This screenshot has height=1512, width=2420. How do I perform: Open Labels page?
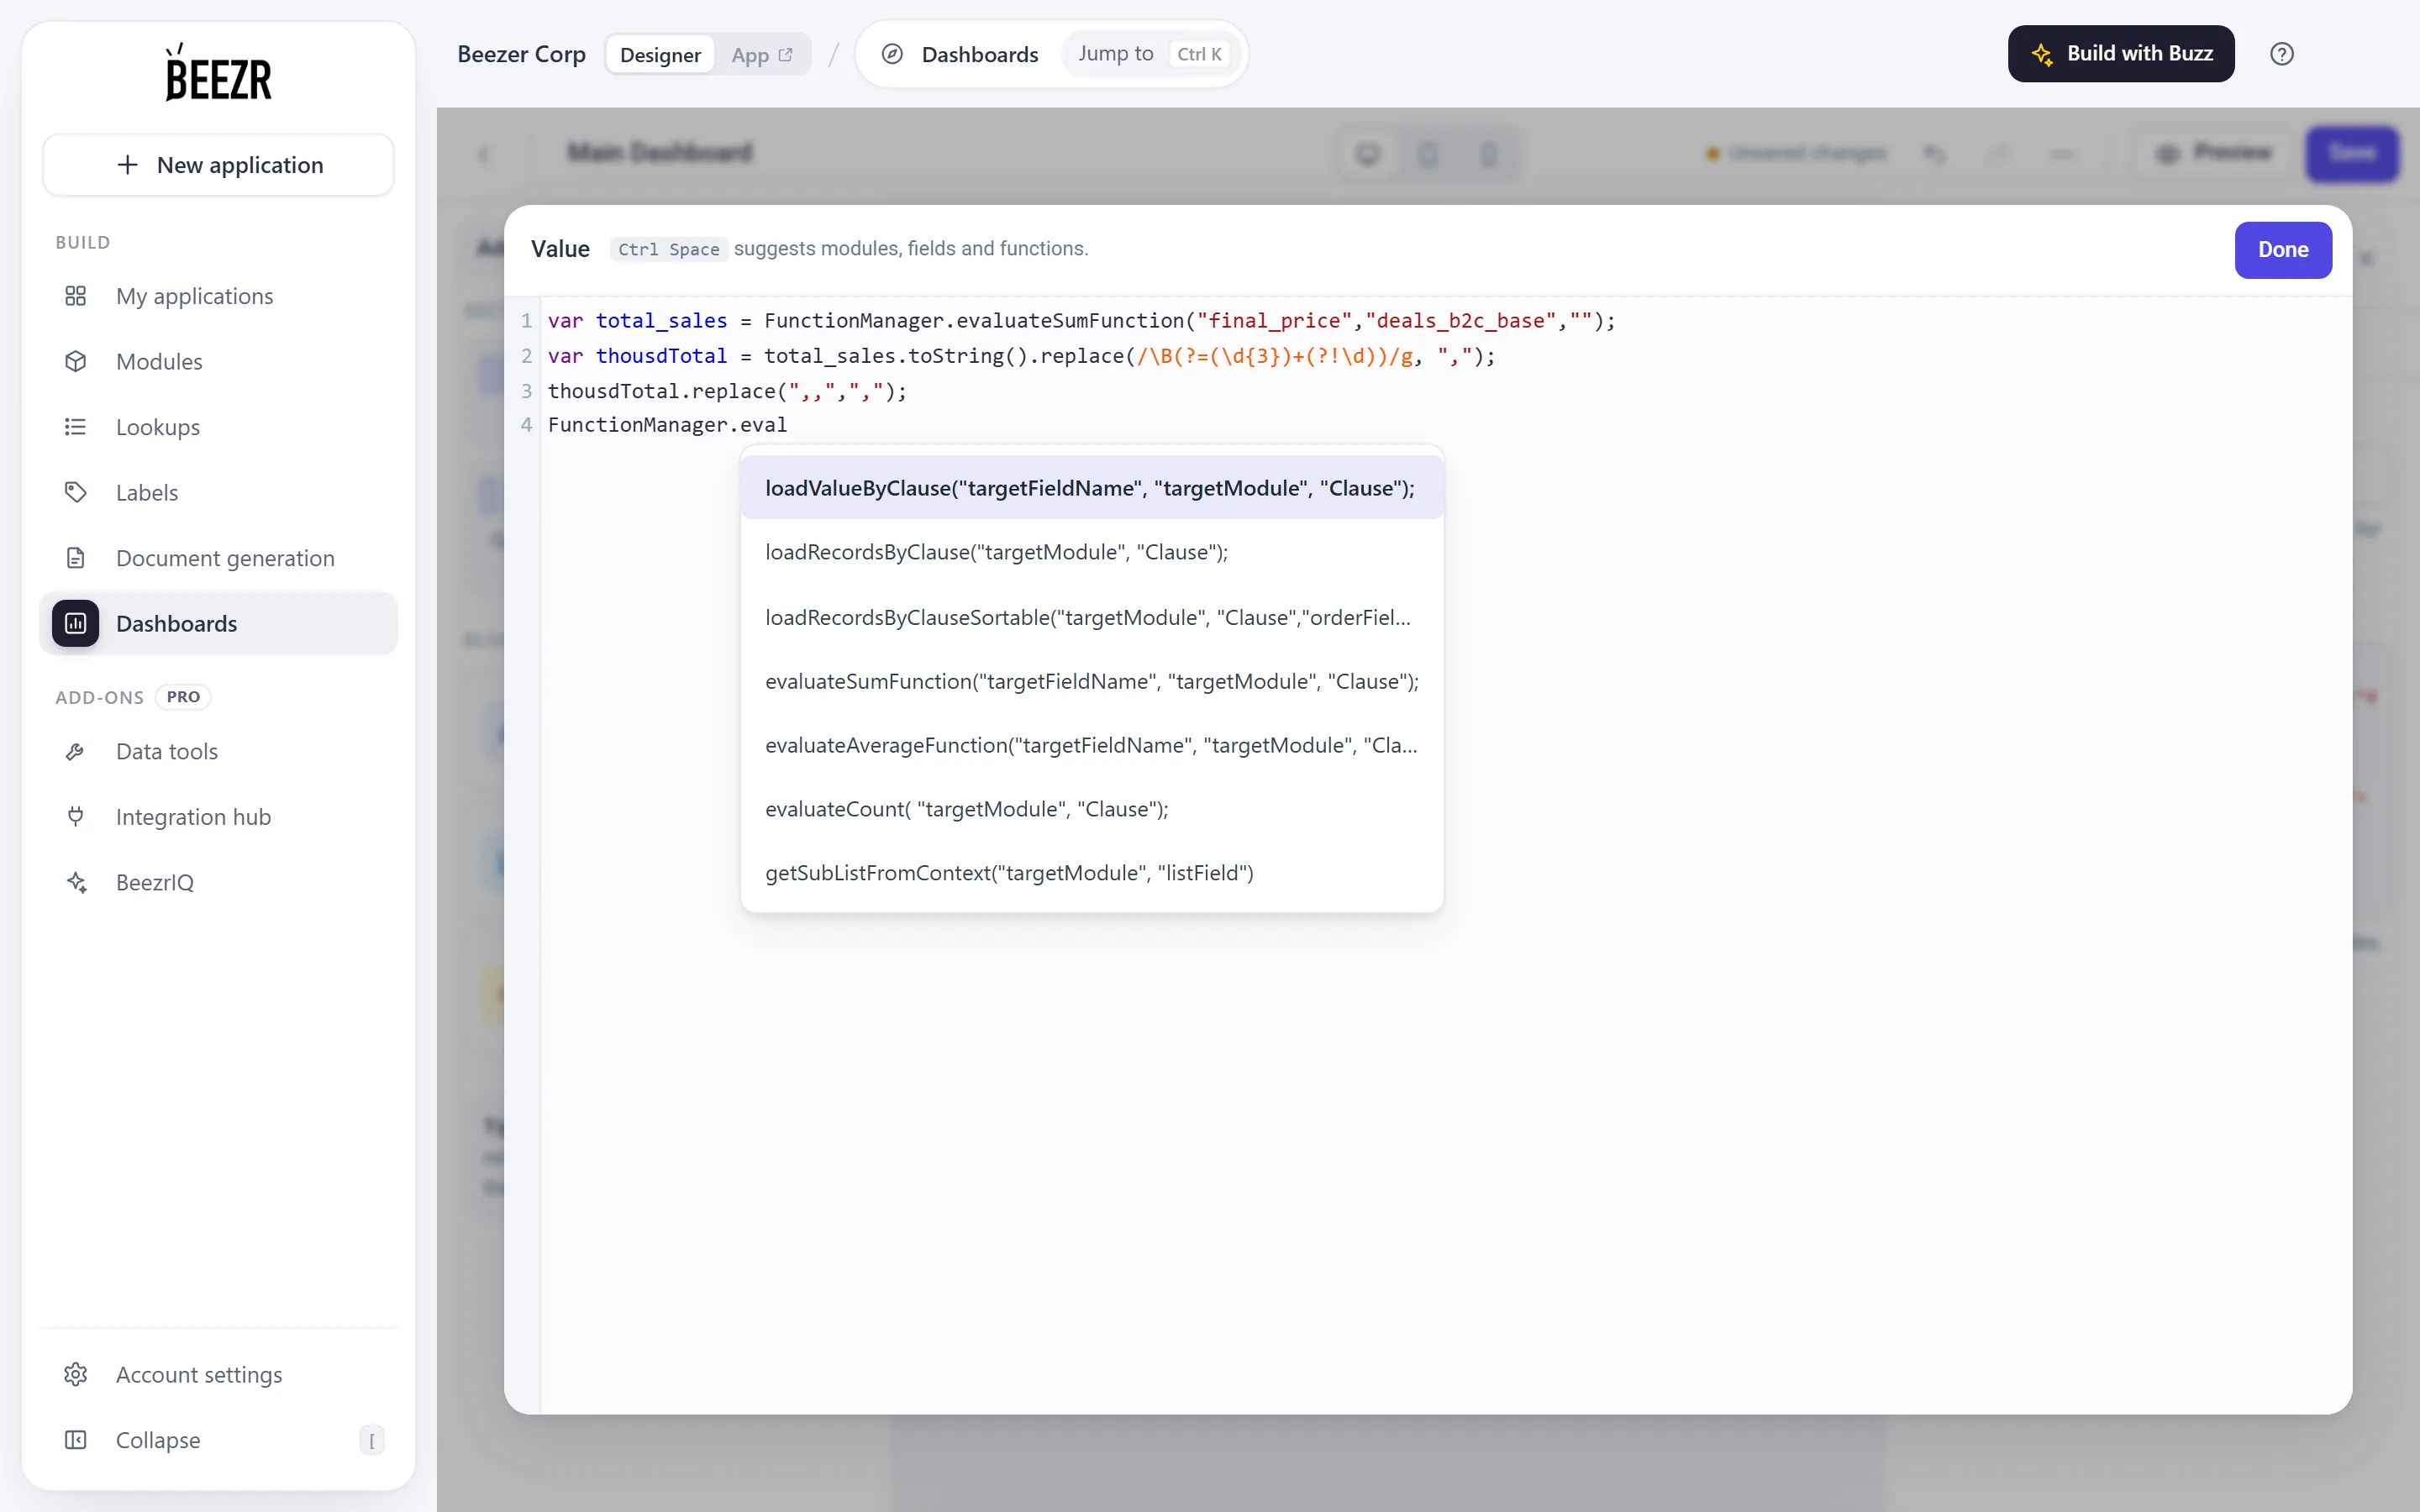[218, 492]
